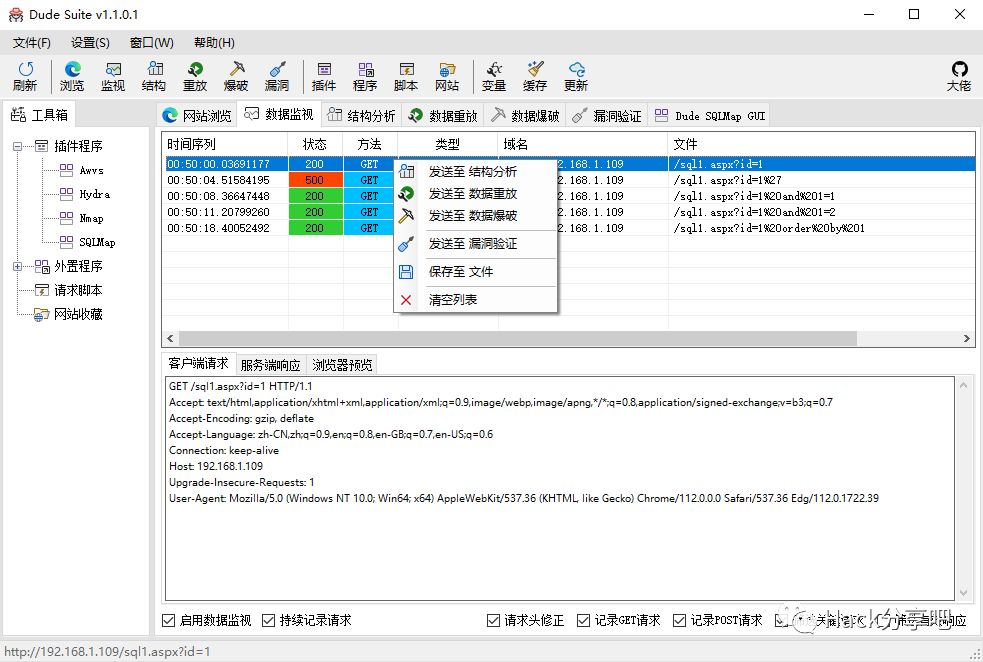The width and height of the screenshot is (983, 662).
Task: Click inside the client request text area
Action: [560, 488]
